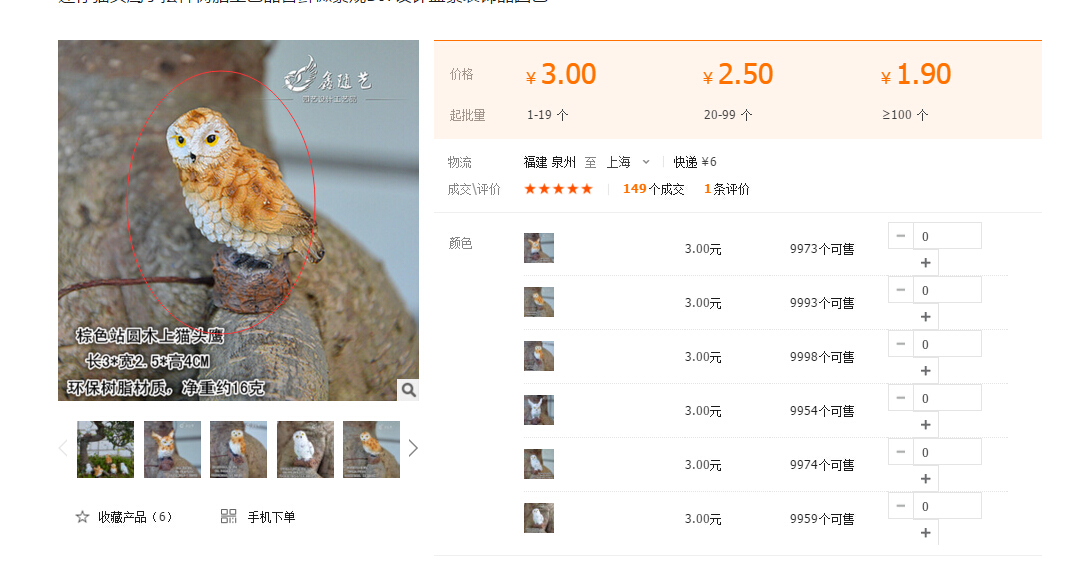Increase quantity for the 9974个可售 row
Image resolution: width=1069 pixels, height=577 pixels.
[926, 479]
